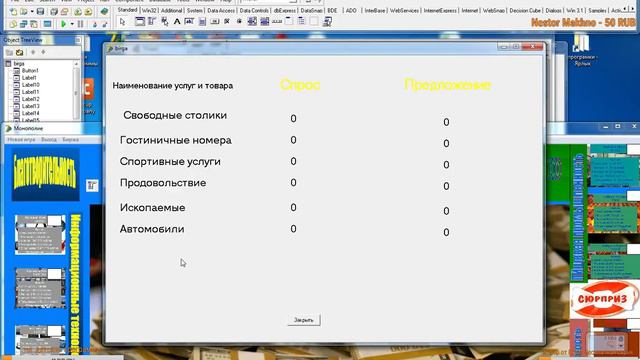Pick the CheckBox component in the palette
The height and width of the screenshot is (360, 640).
coord(227,21)
